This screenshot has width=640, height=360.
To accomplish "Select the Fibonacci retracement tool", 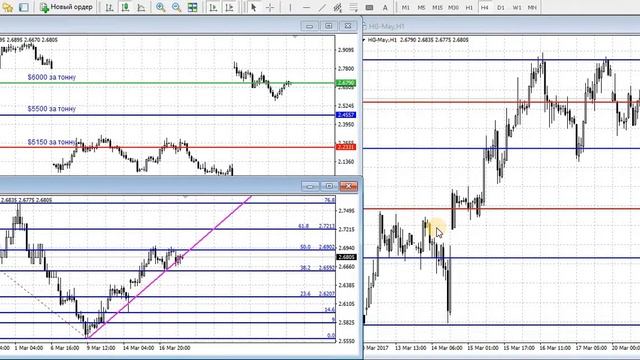I will point(353,7).
